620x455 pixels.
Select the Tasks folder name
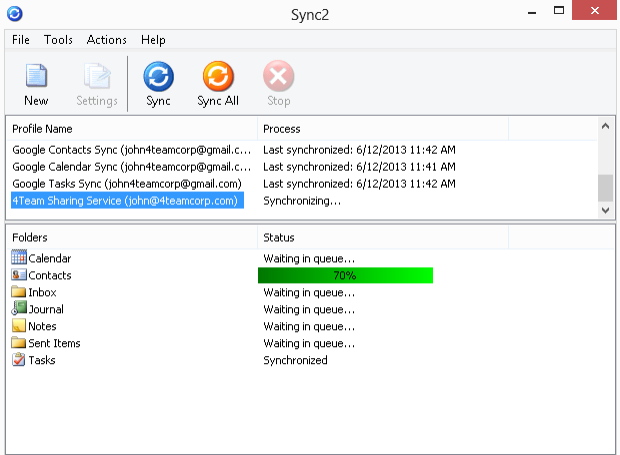(x=42, y=360)
